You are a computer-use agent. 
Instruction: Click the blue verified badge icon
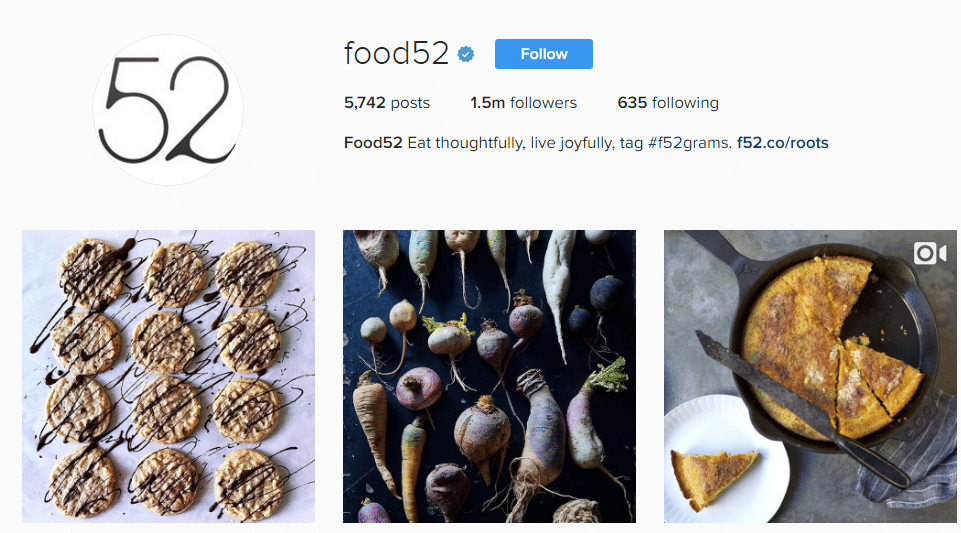coord(466,54)
